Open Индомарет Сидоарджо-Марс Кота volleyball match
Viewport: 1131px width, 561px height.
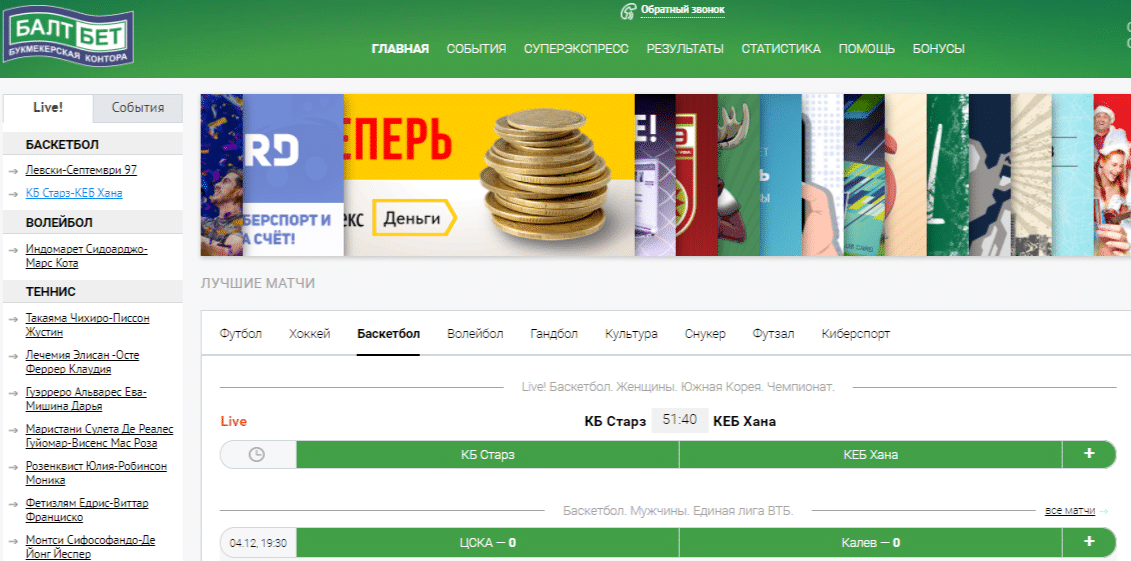(x=86, y=256)
